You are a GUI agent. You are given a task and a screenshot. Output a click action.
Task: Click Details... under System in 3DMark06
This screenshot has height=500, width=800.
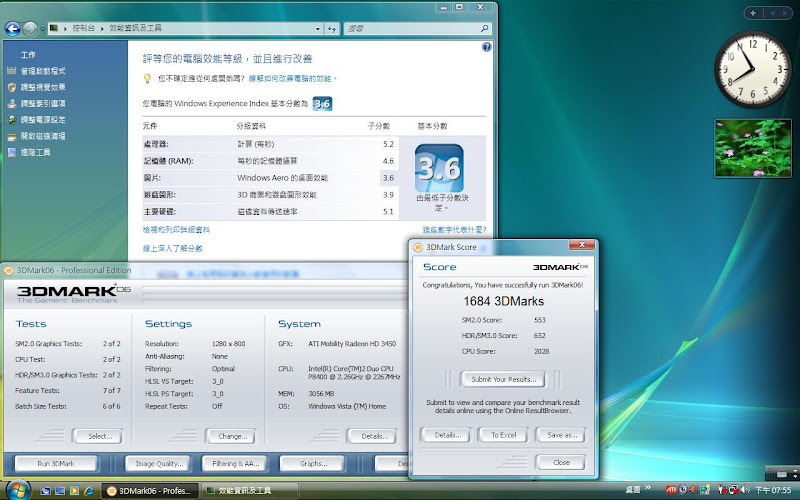tap(373, 436)
